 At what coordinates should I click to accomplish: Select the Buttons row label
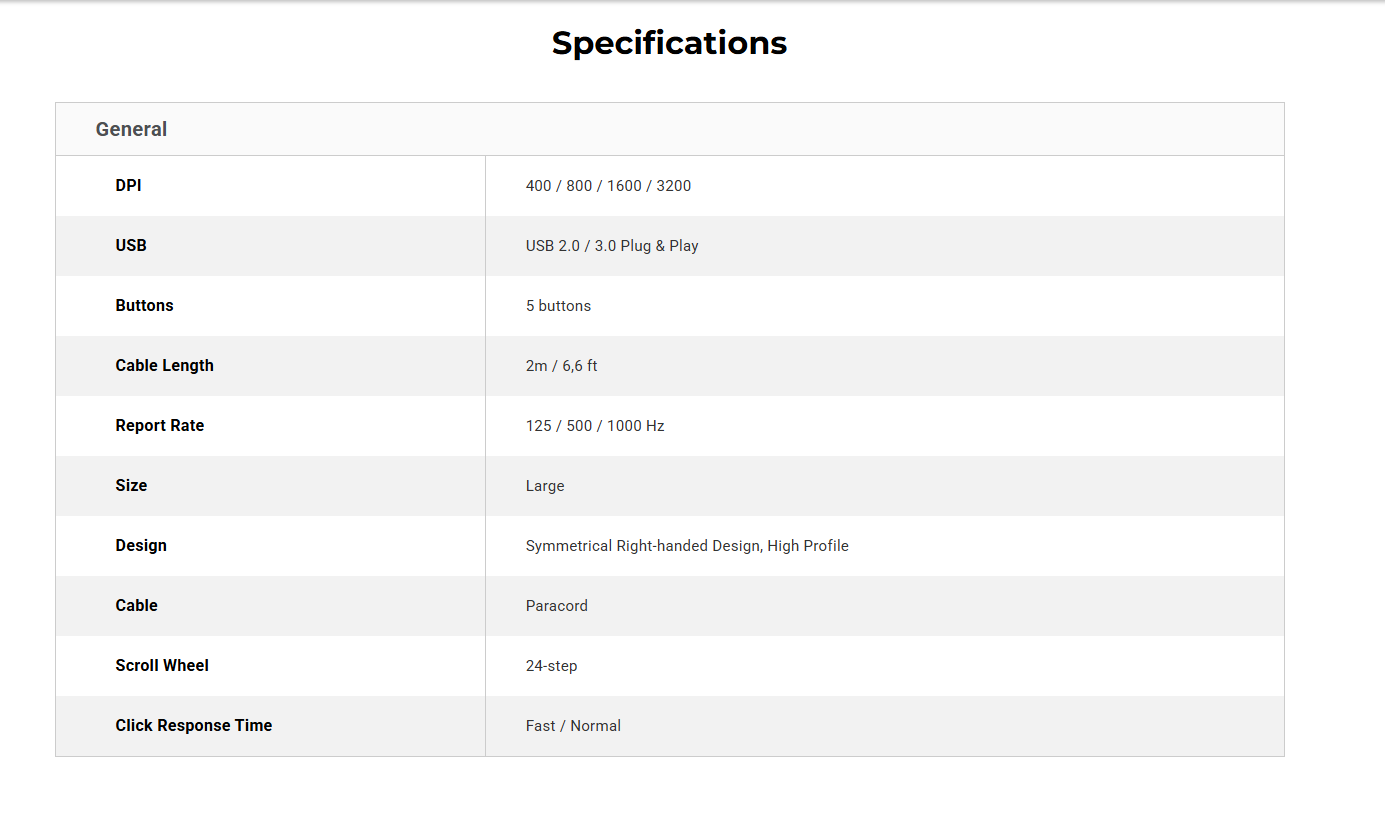[x=144, y=305]
